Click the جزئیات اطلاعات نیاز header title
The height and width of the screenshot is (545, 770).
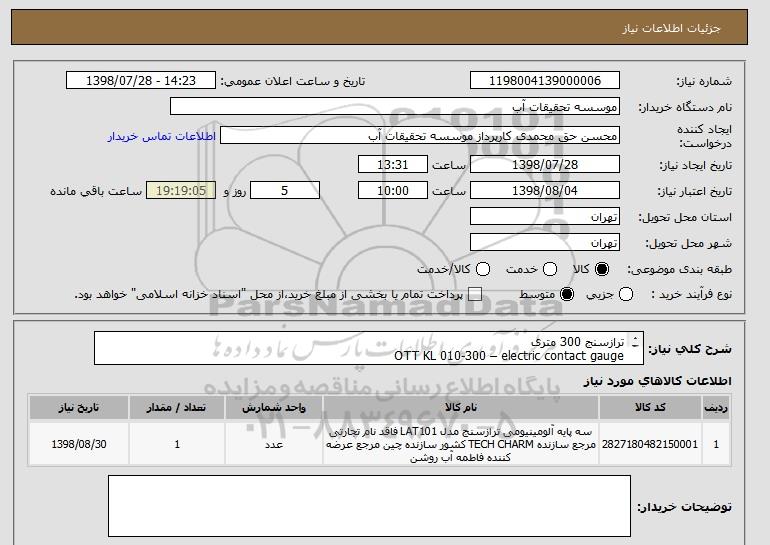pos(671,28)
